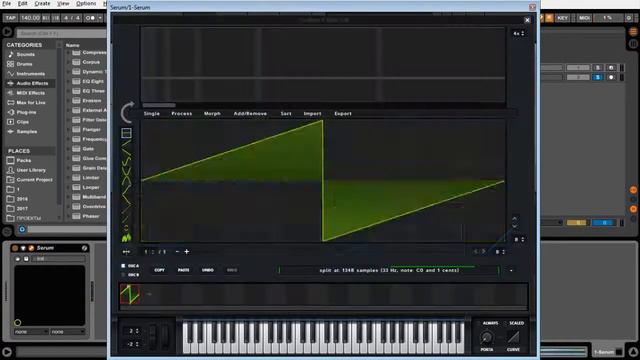The image size is (640, 360).
Task: Click the 140.00 tempo field
Action: click(x=30, y=18)
